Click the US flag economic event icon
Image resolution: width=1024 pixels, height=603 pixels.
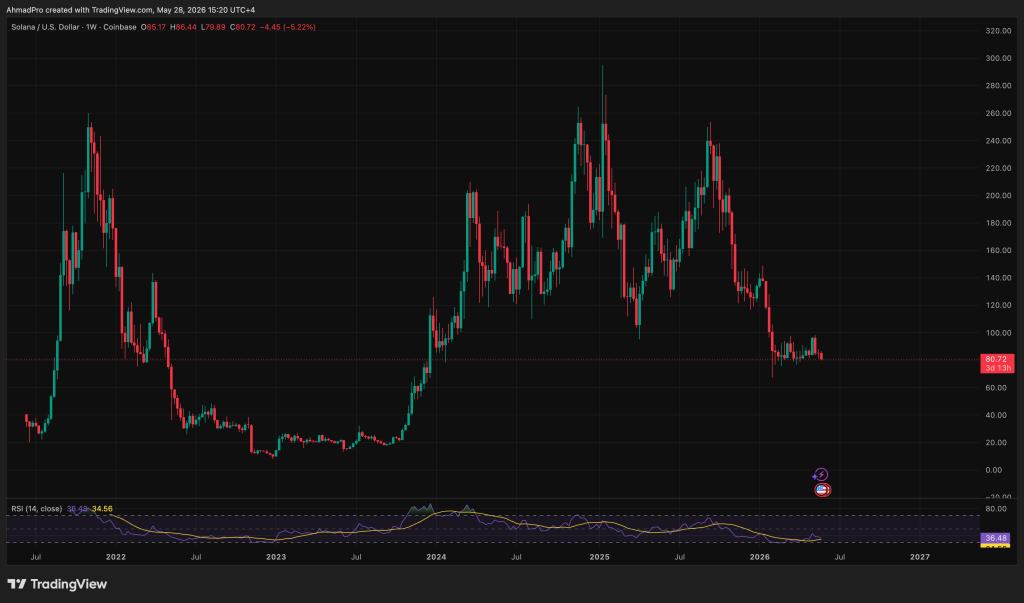823,489
